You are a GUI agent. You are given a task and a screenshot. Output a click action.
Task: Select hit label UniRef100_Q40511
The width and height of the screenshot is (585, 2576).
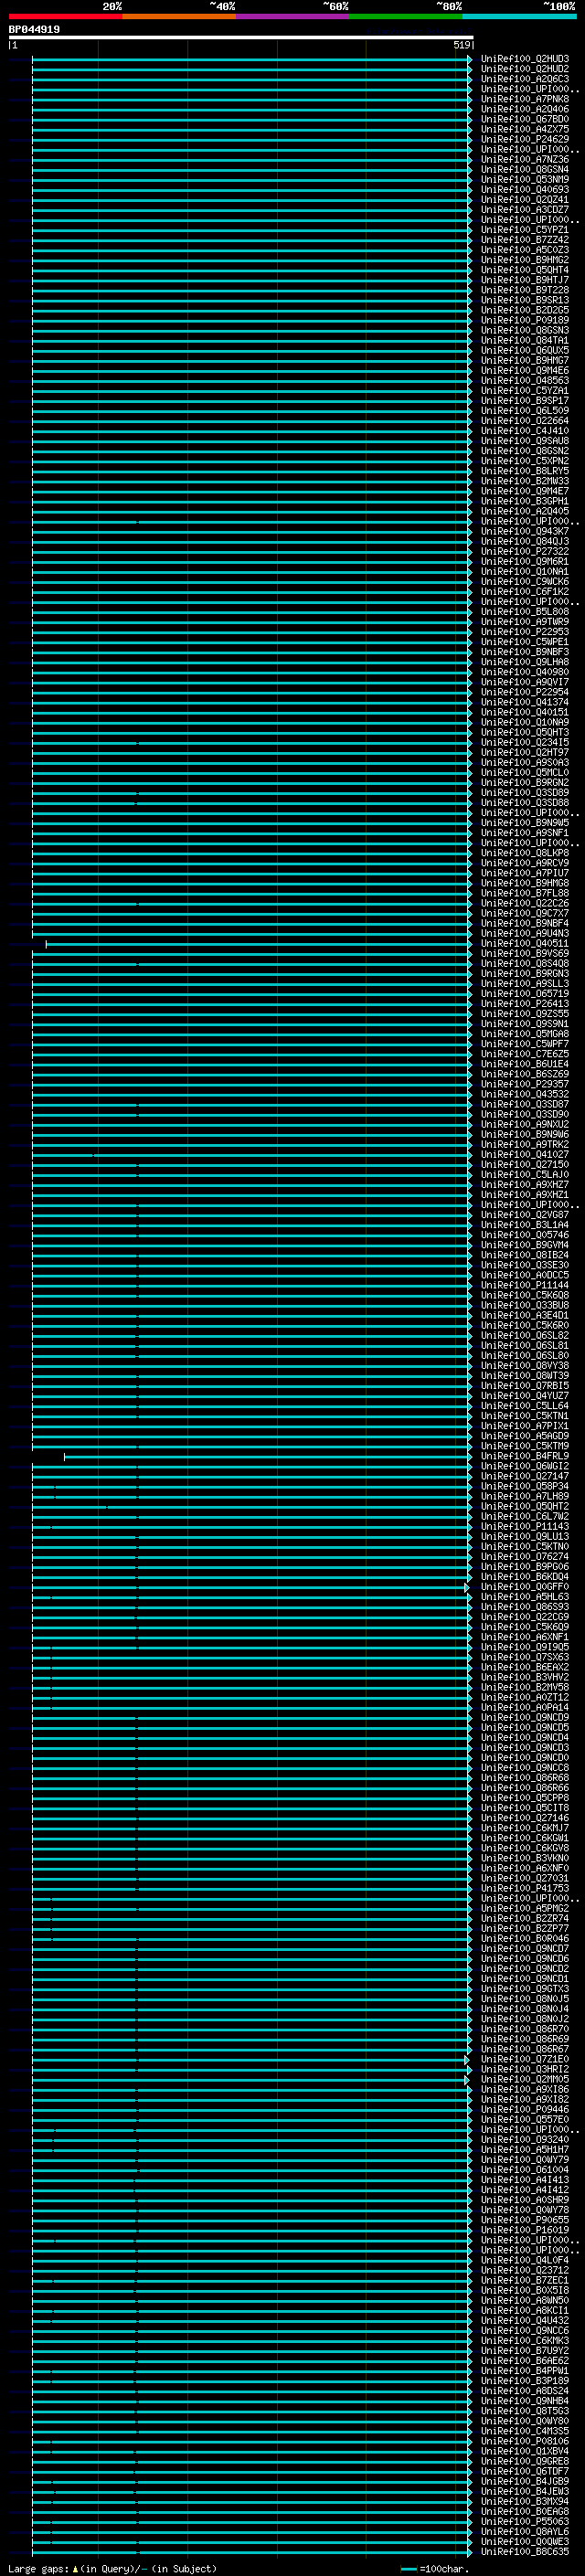(x=525, y=943)
